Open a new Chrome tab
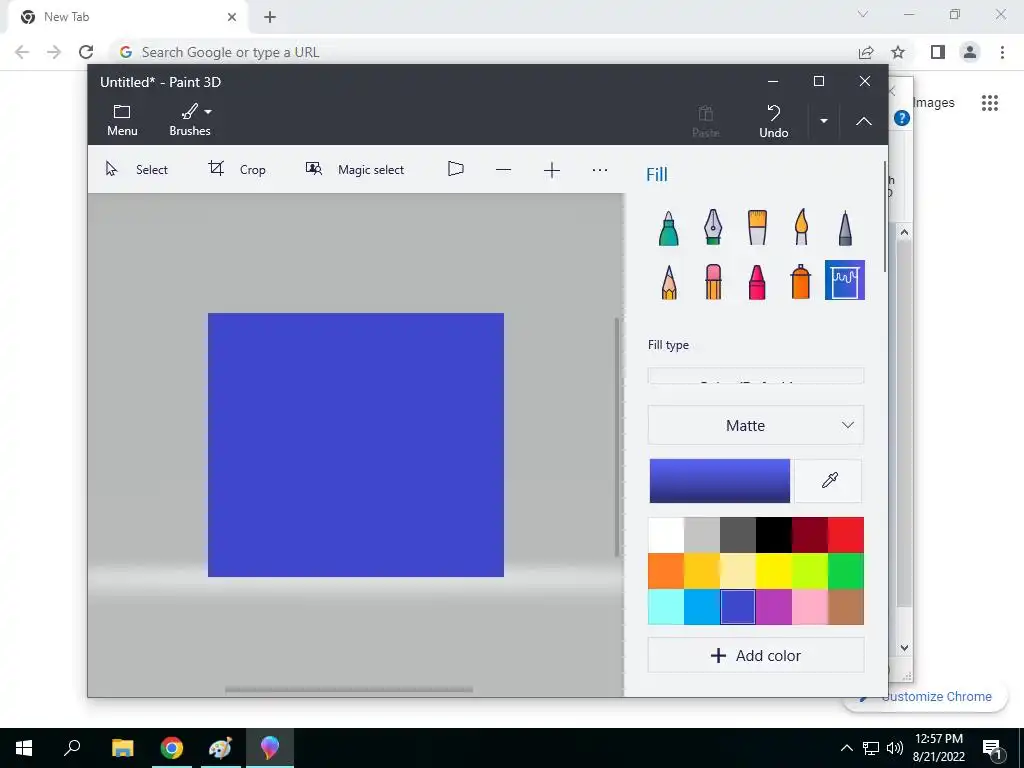 pos(270,17)
